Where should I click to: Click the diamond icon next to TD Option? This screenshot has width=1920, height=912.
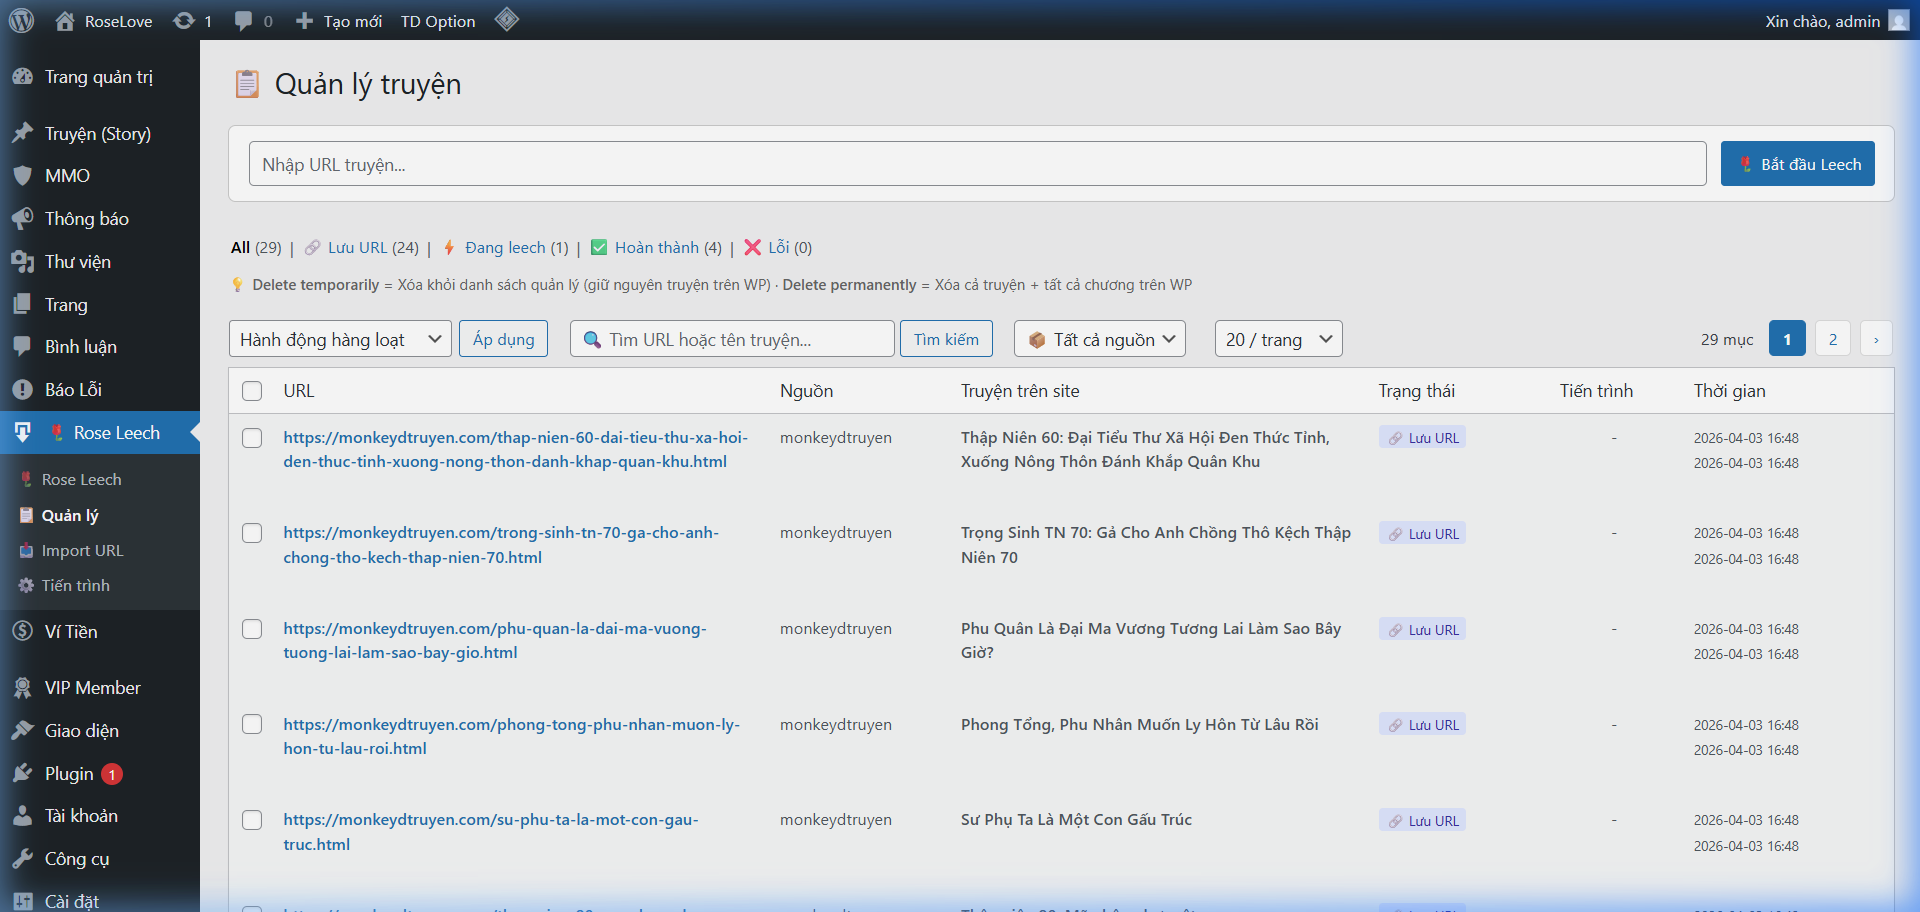click(507, 20)
